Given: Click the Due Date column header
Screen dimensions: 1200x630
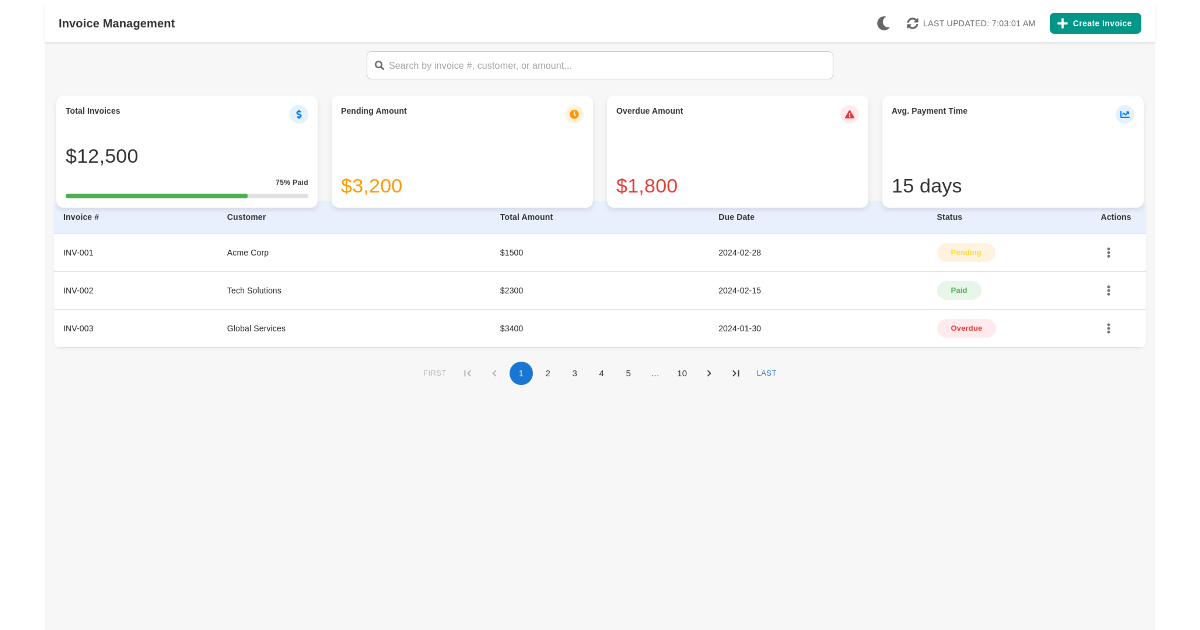Looking at the screenshot, I should 736,217.
